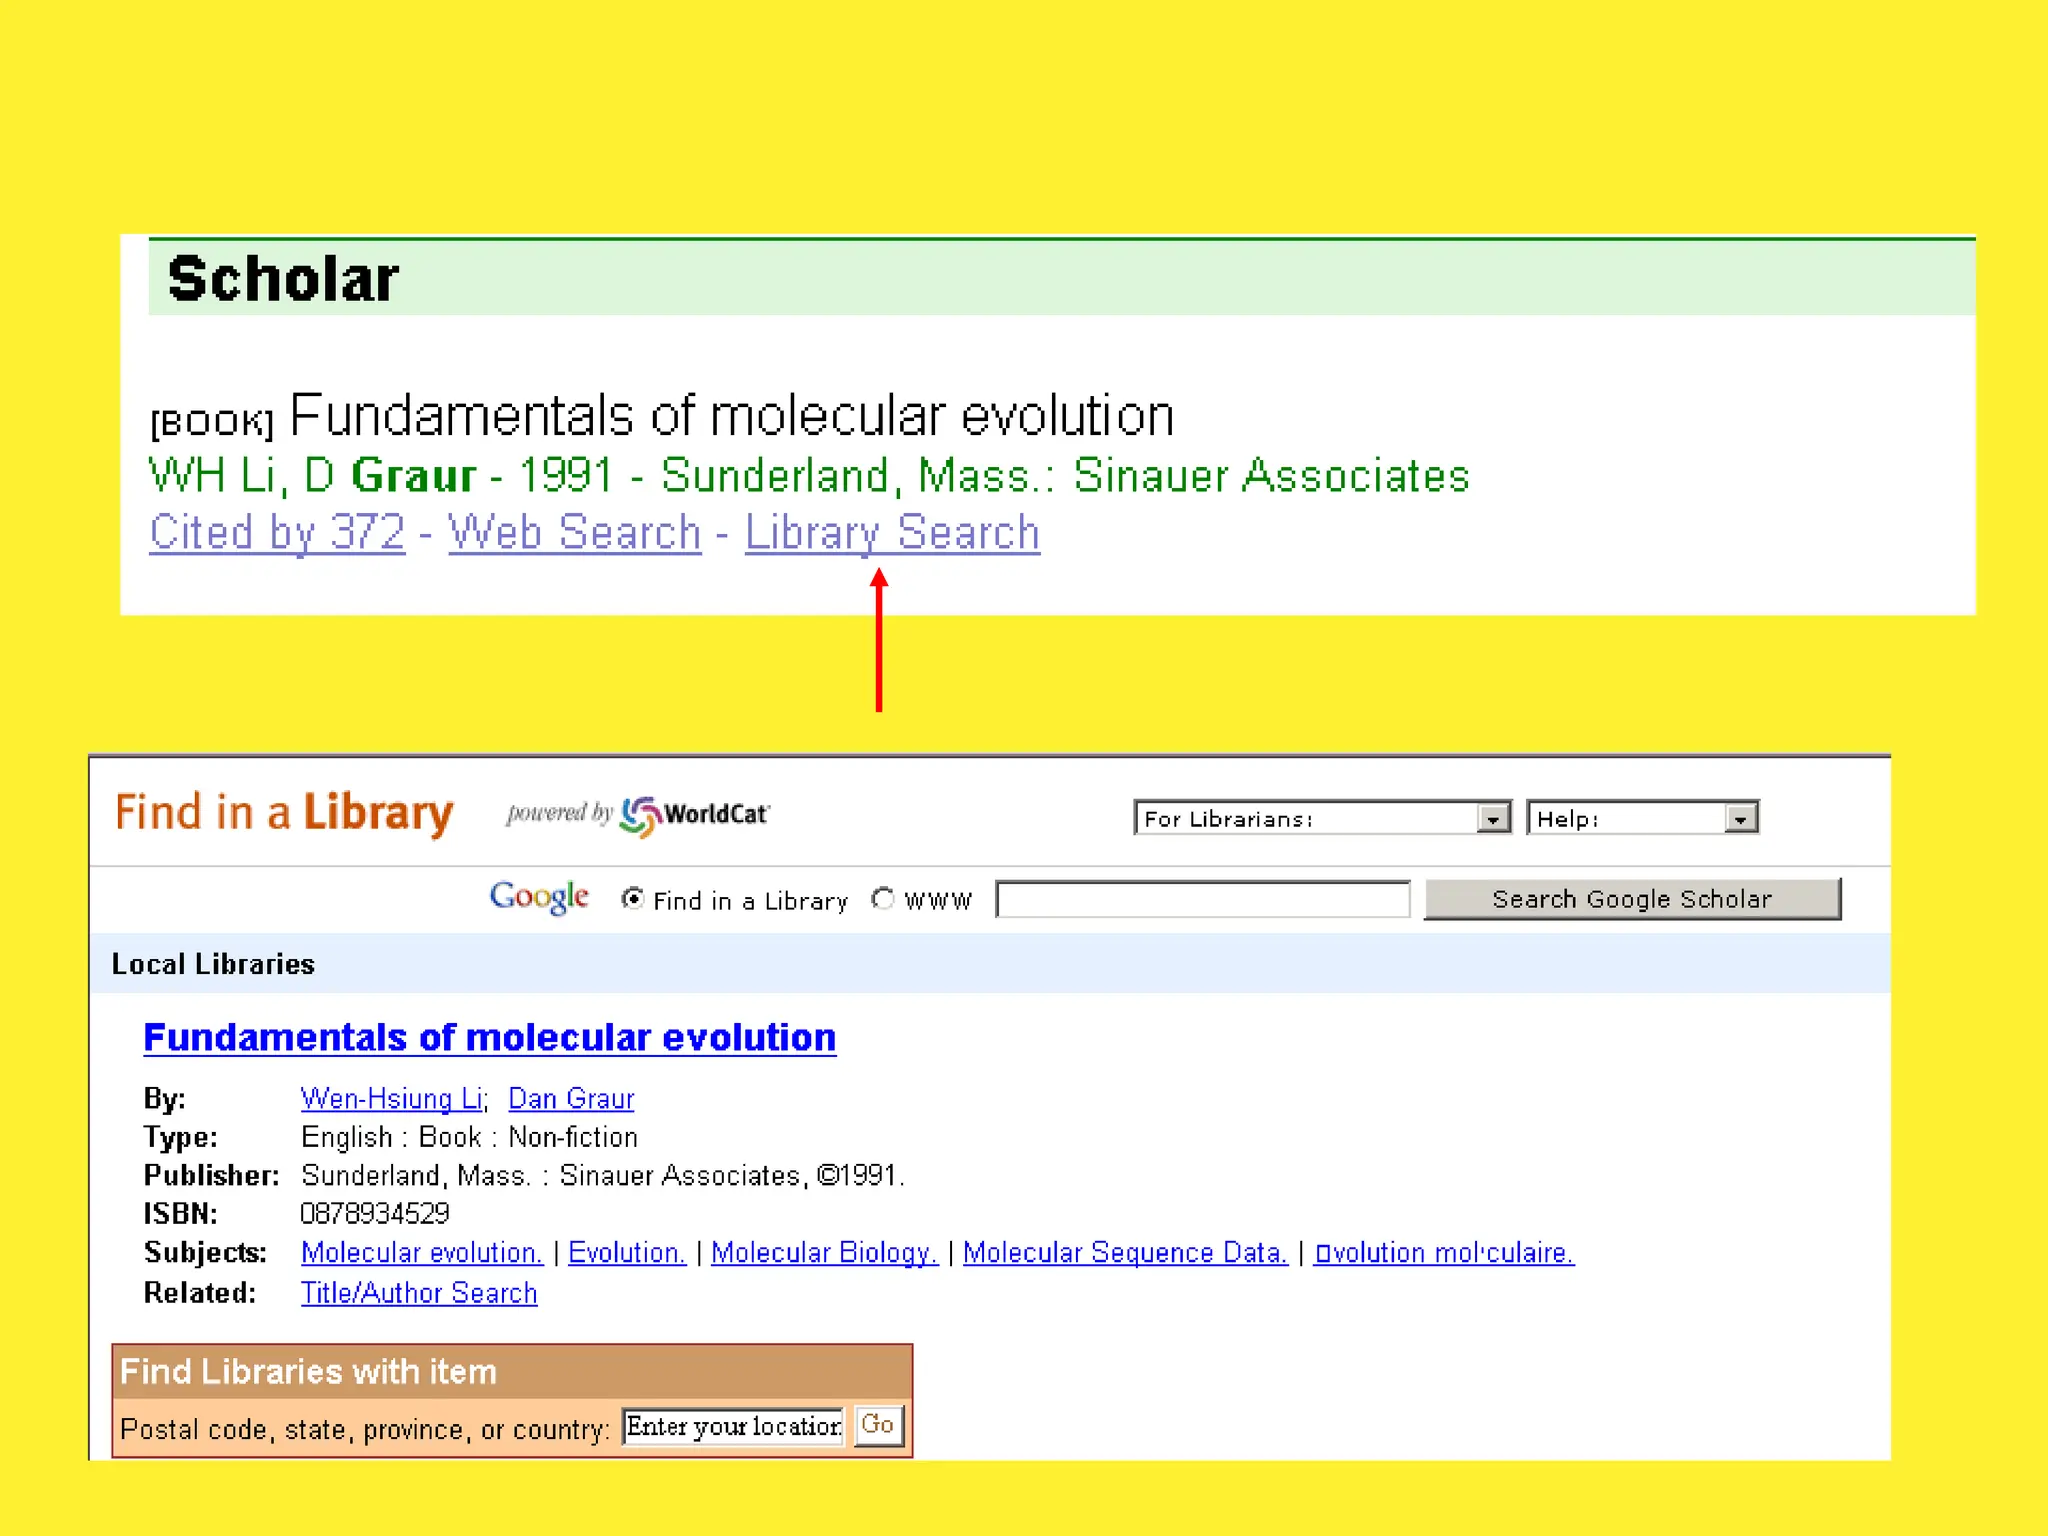This screenshot has width=2048, height=1536.
Task: Open the bold Fundamentals of molecular evolution title link
Action: click(x=489, y=1038)
